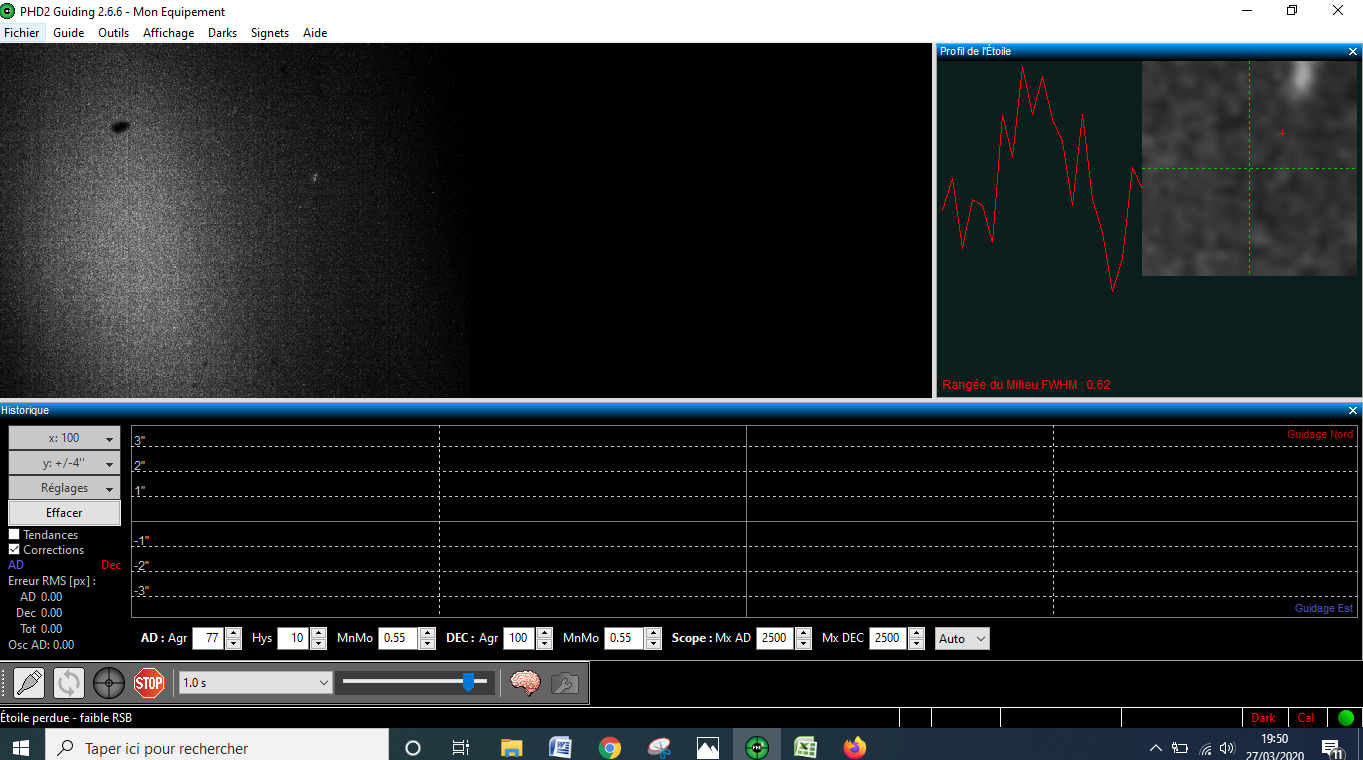
Task: Open Firefox from the taskbar
Action: [x=854, y=747]
